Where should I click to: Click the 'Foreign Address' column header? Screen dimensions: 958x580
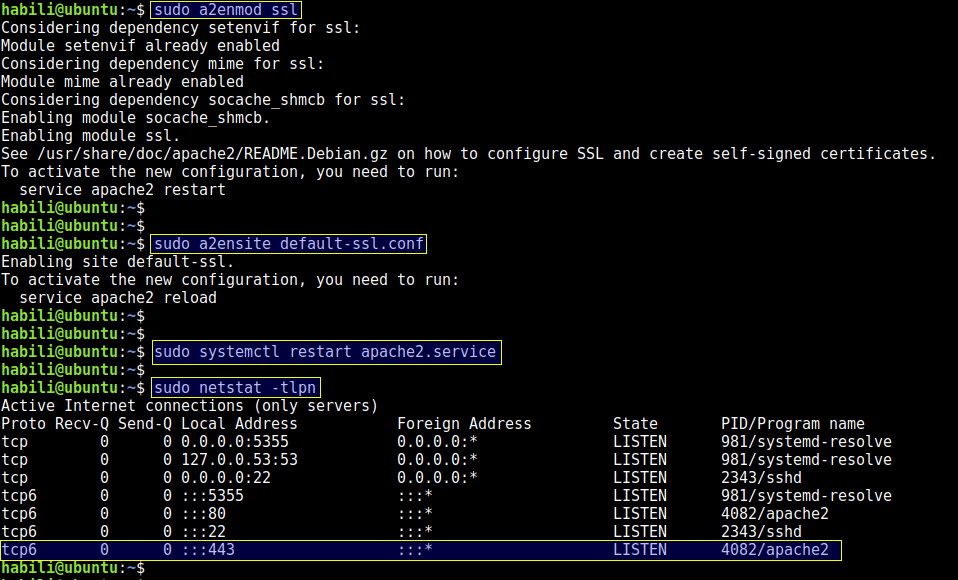click(x=464, y=424)
